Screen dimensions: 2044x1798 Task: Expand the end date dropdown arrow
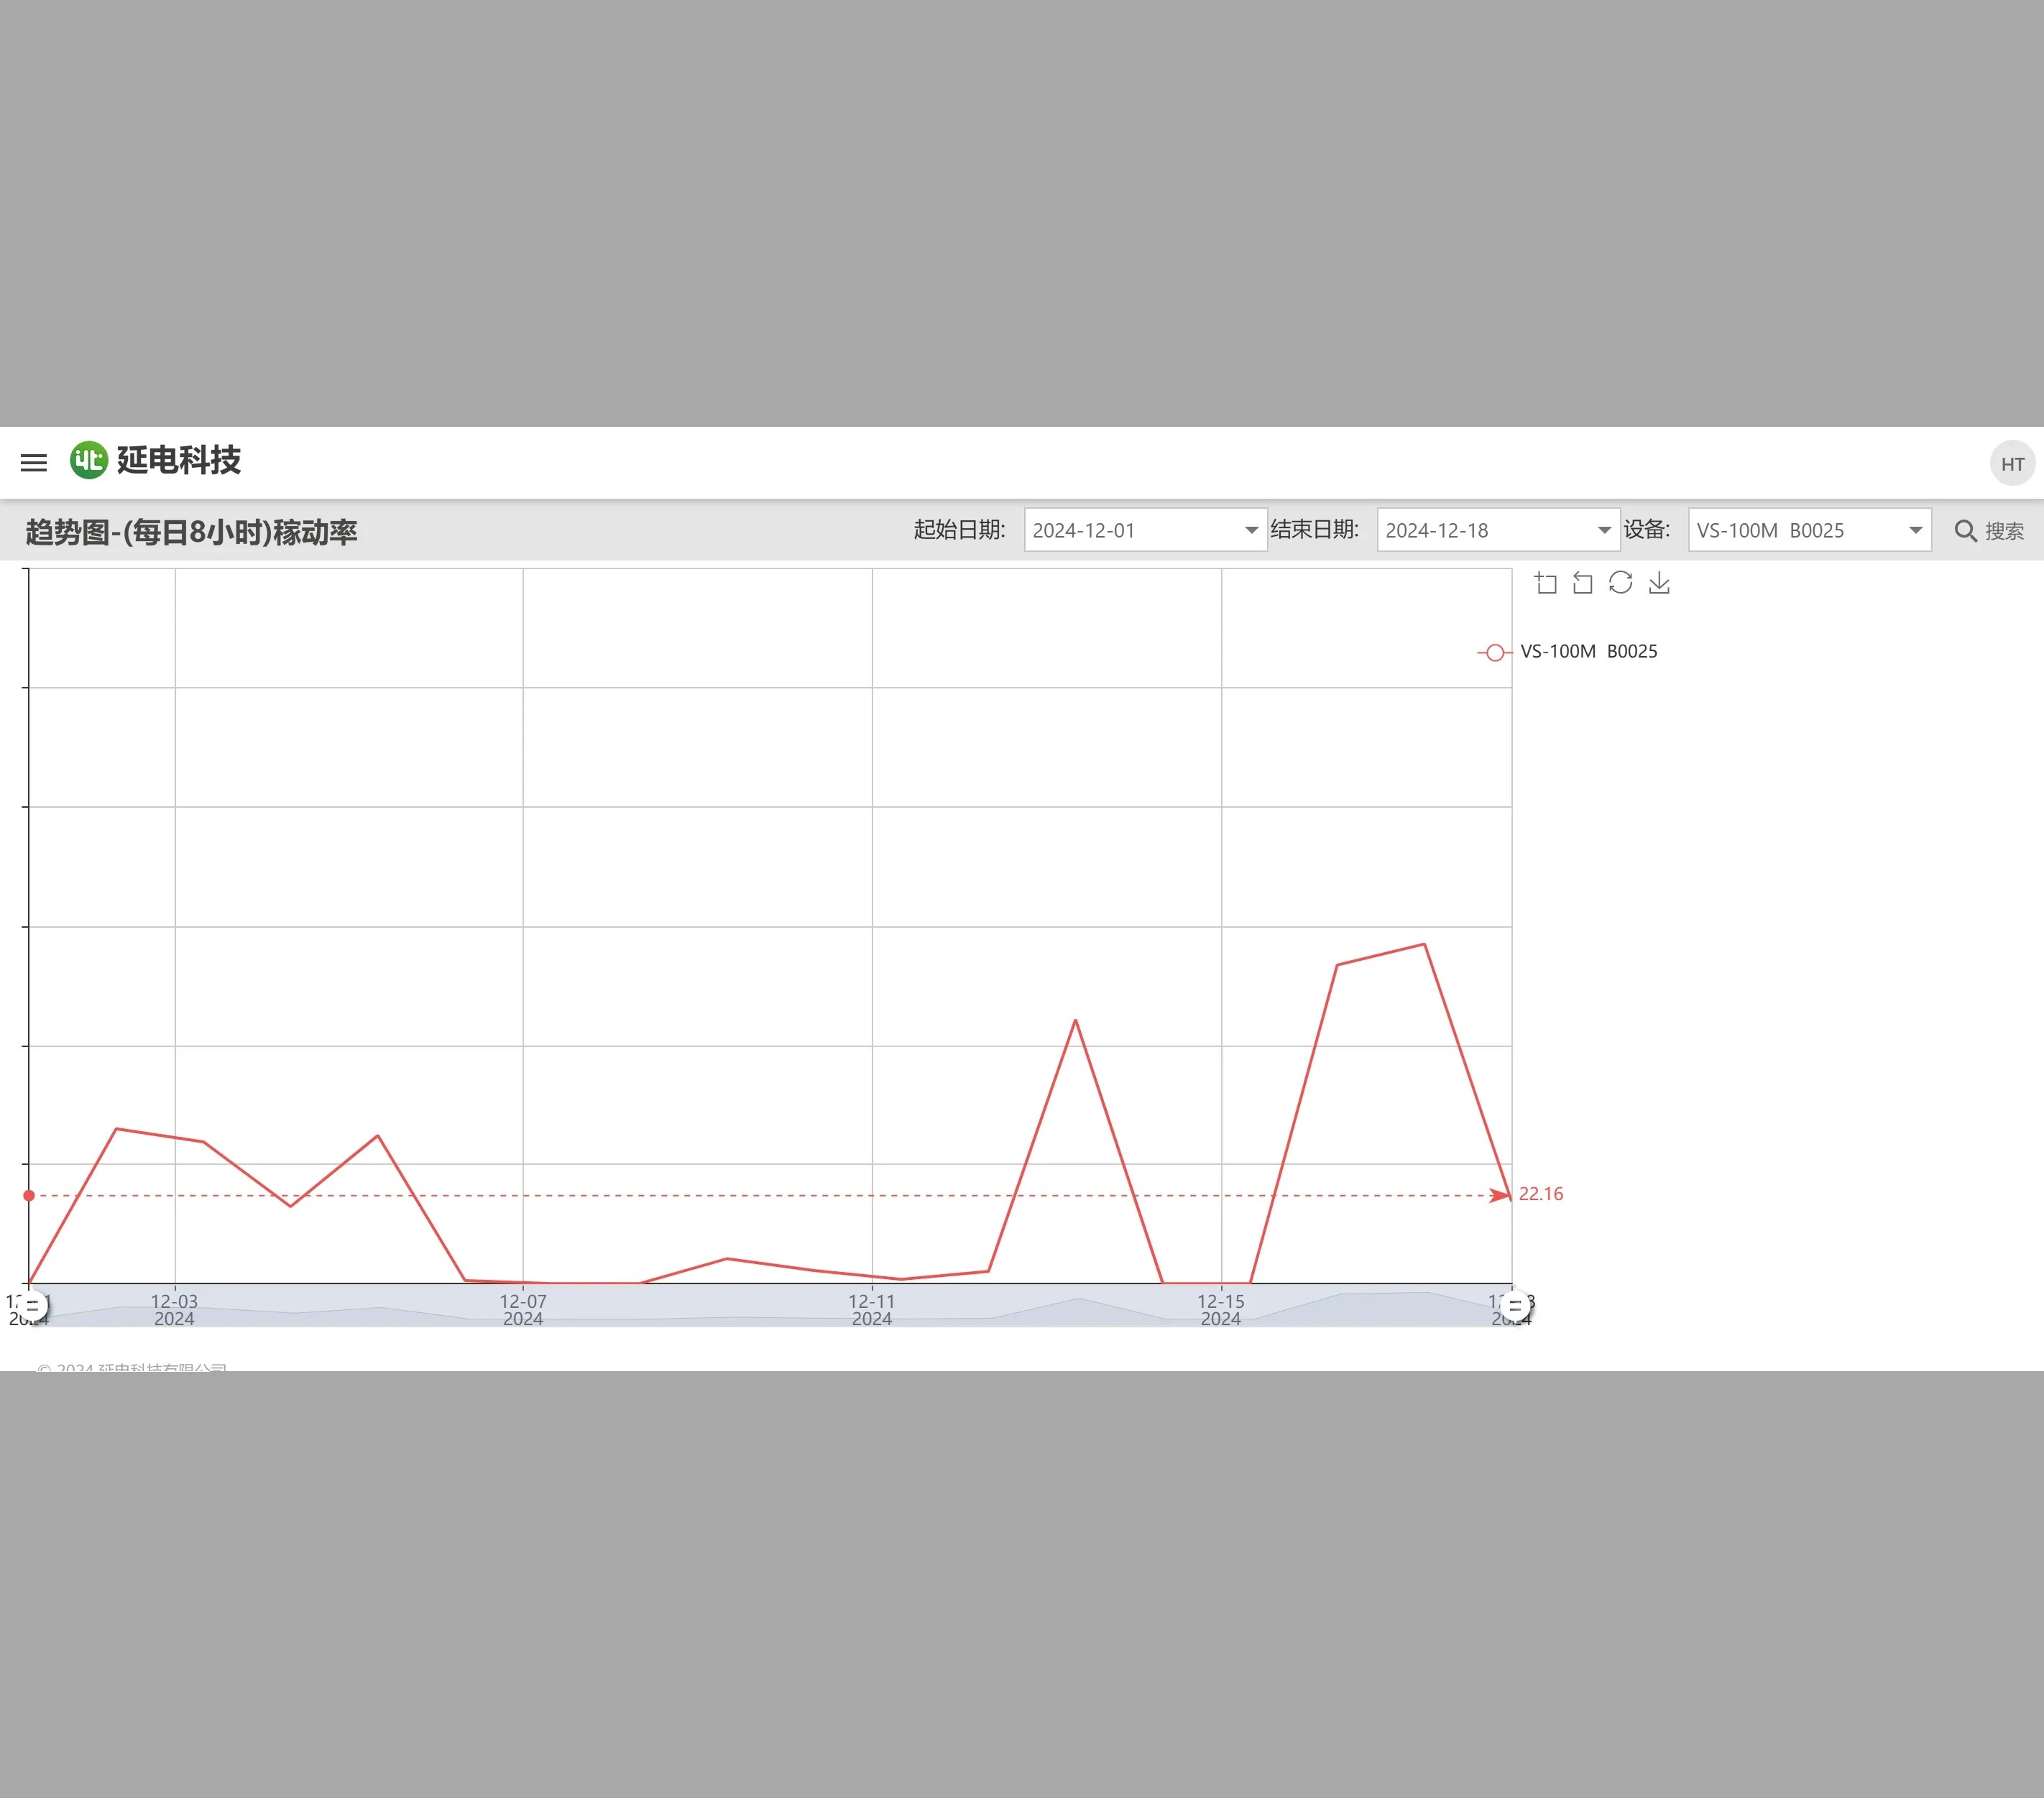pos(1604,530)
